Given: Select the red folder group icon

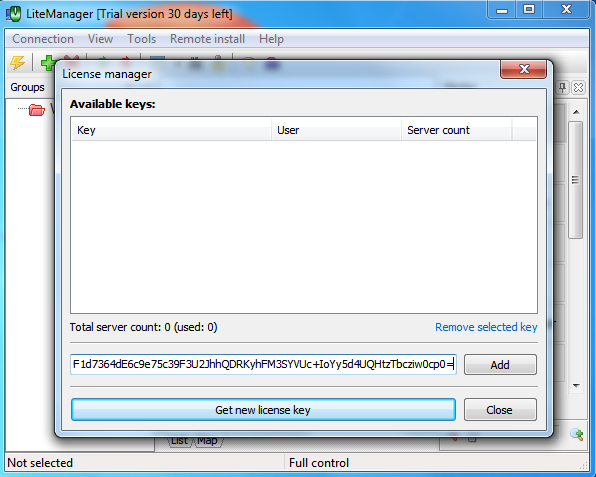Looking at the screenshot, I should pyautogui.click(x=36, y=110).
